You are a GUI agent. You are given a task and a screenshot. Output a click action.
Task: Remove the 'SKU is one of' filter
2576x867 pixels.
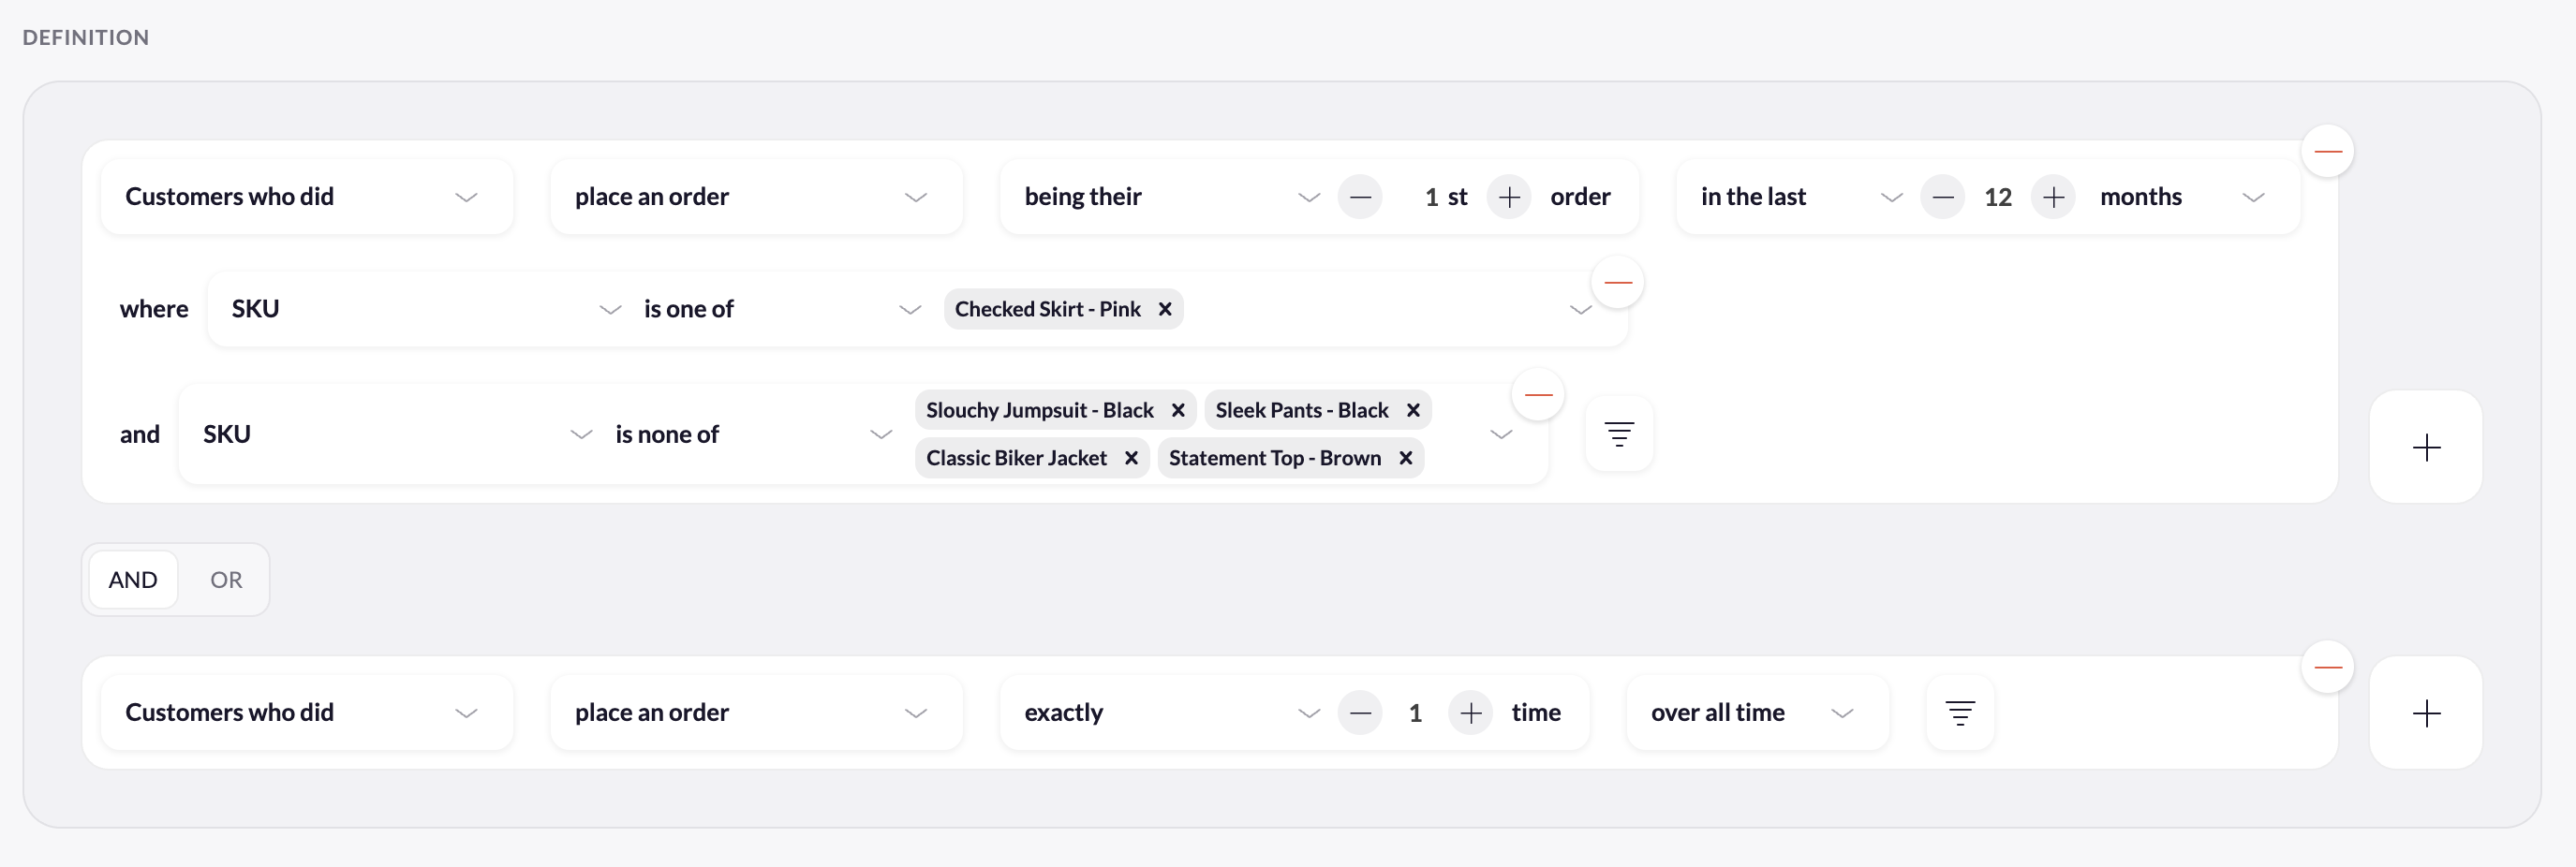click(1617, 283)
